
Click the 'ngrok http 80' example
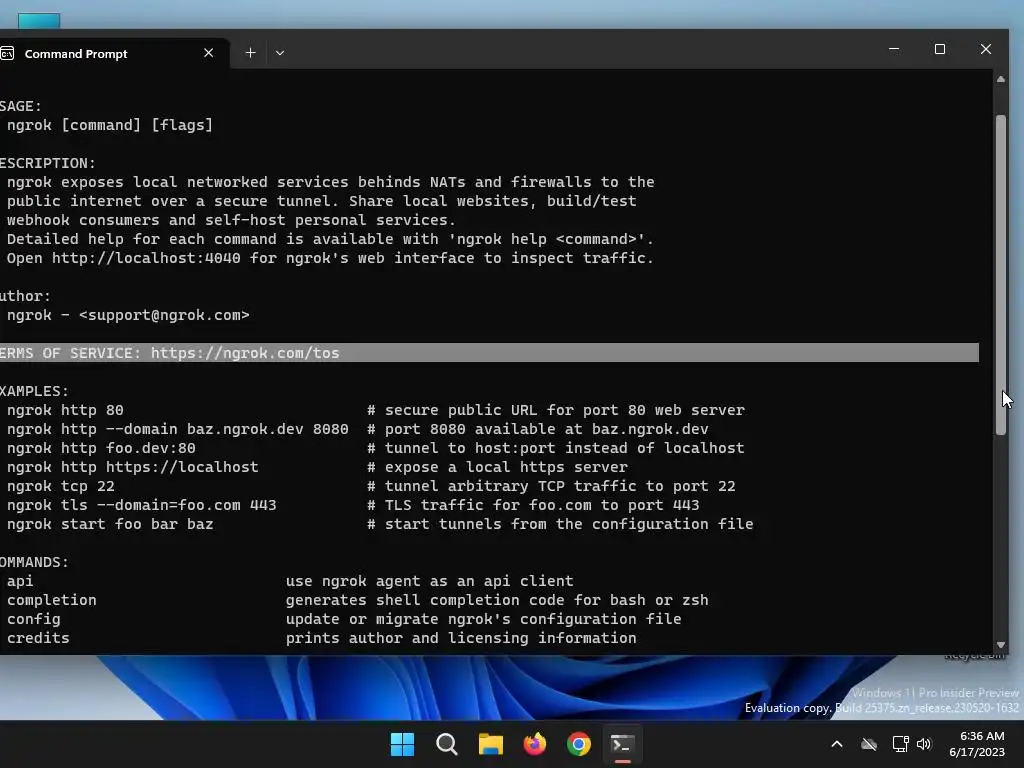[65, 410]
